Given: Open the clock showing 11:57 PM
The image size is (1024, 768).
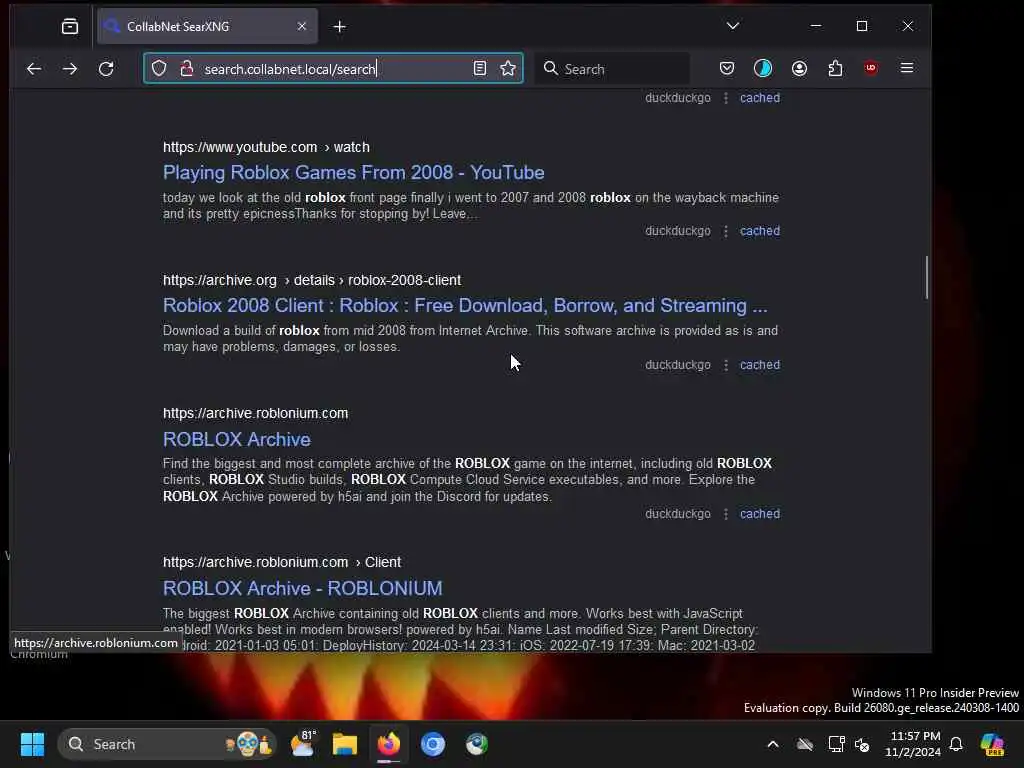Looking at the screenshot, I should click(913, 744).
